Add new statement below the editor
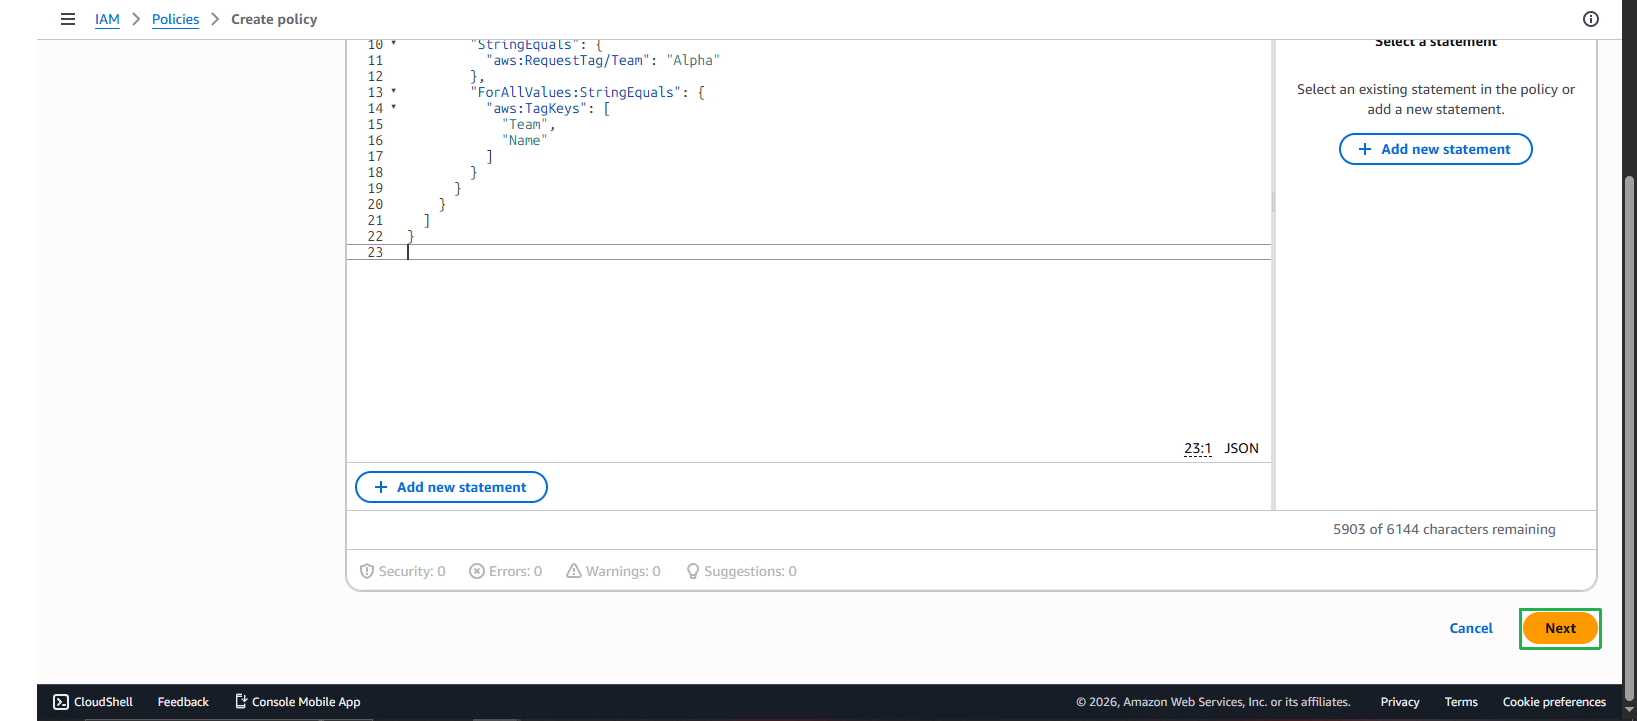 tap(451, 487)
